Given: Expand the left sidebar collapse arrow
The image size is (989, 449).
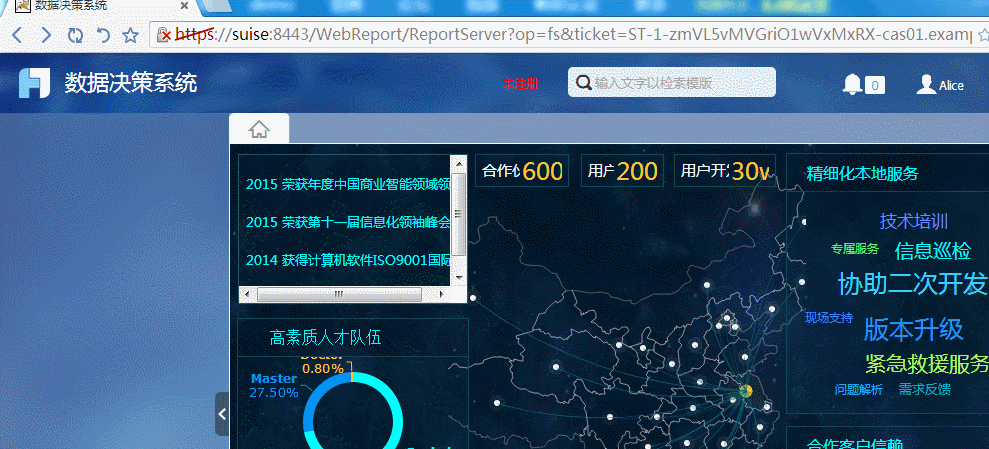Looking at the screenshot, I should (x=222, y=414).
